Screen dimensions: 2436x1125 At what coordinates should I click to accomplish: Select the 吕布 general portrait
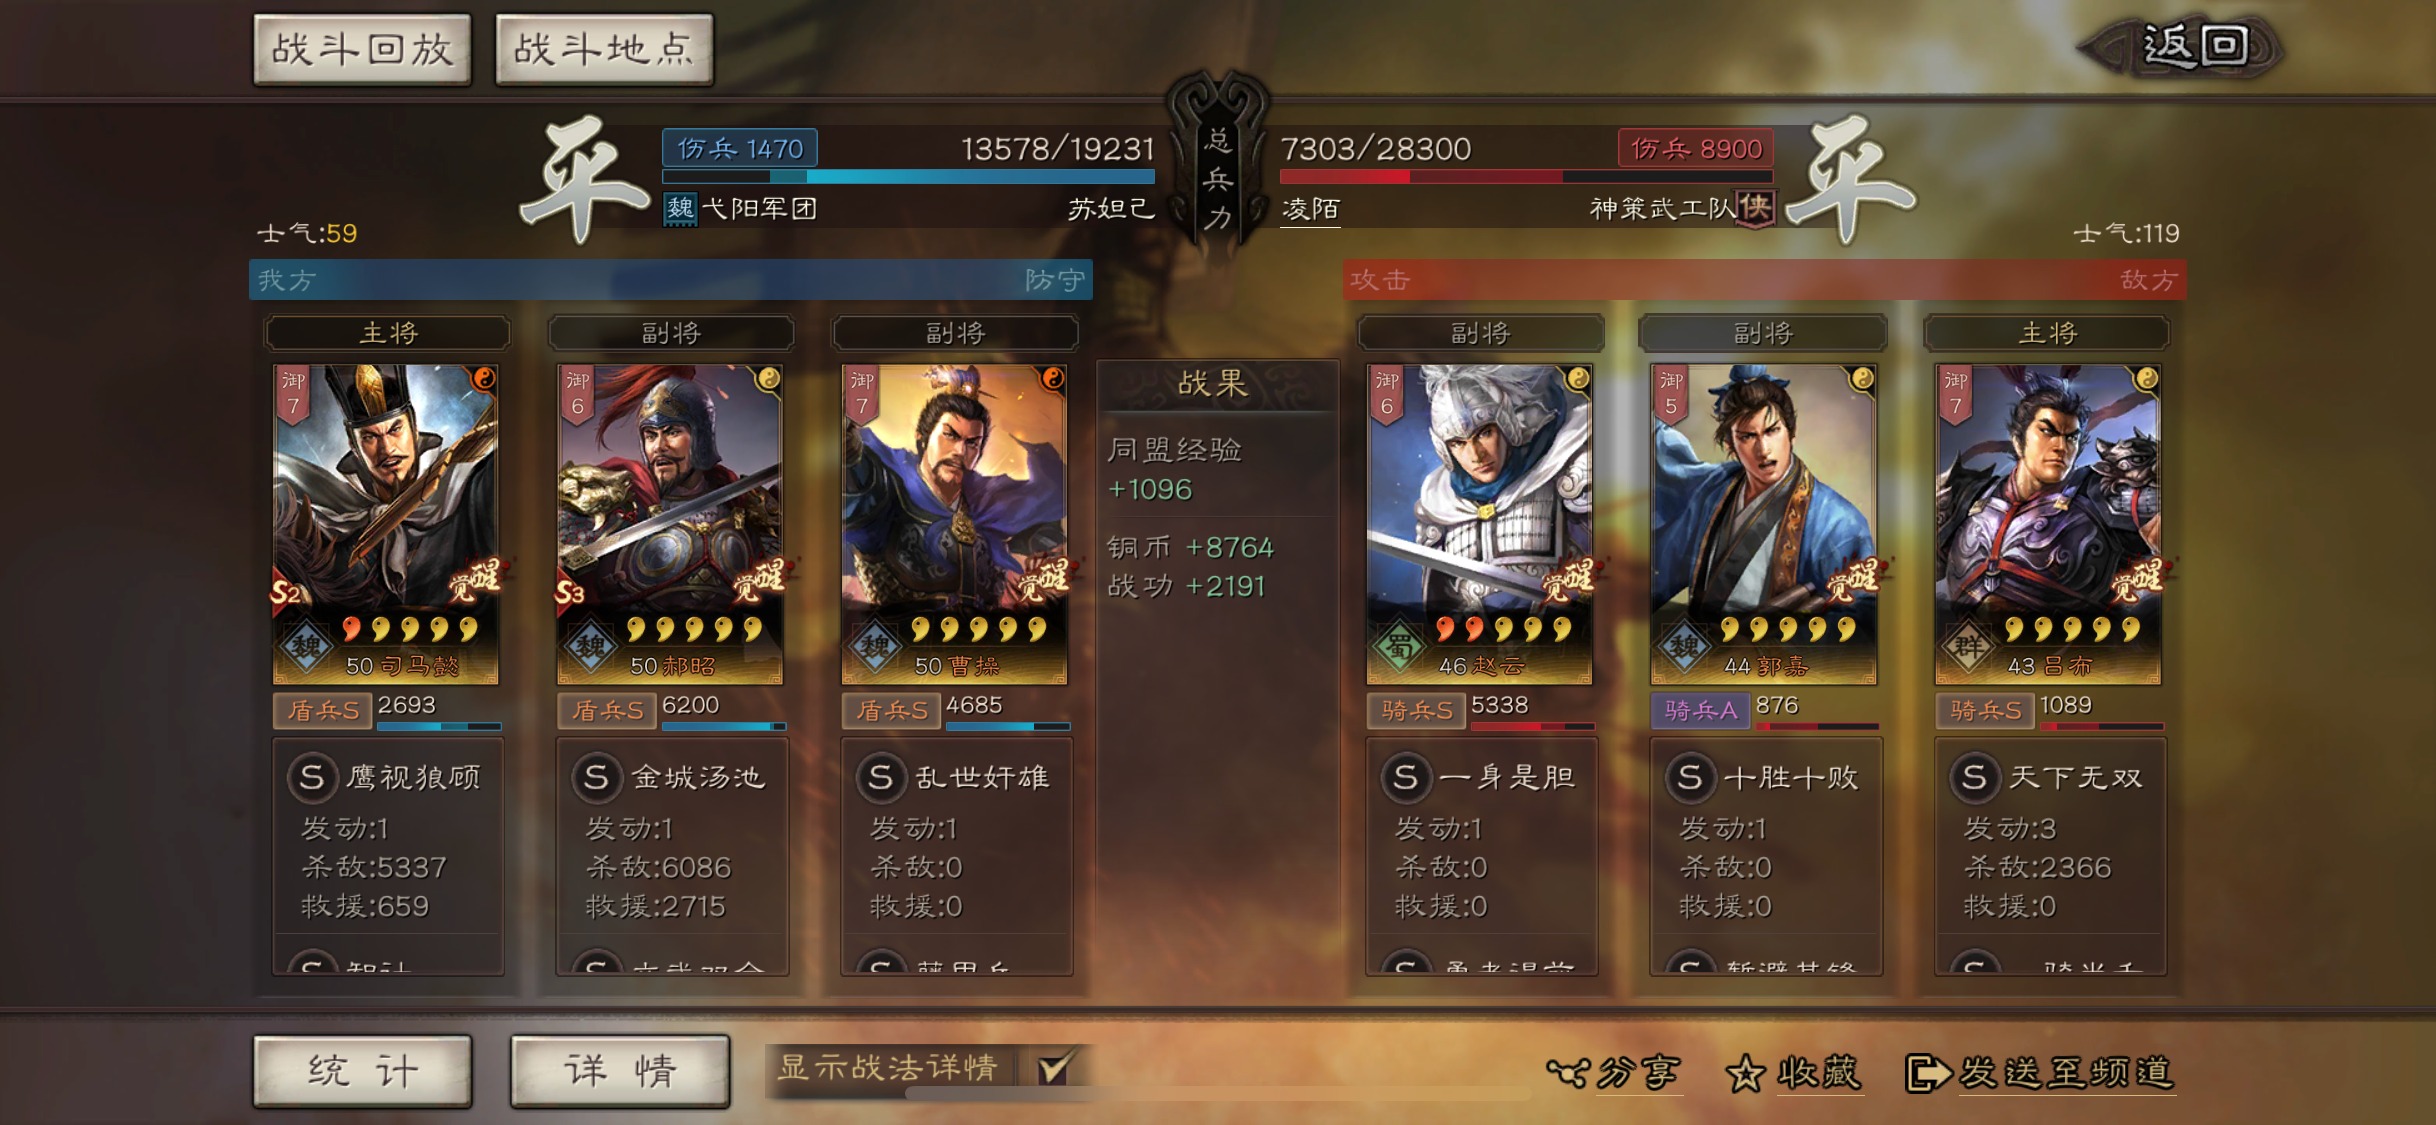2048,524
